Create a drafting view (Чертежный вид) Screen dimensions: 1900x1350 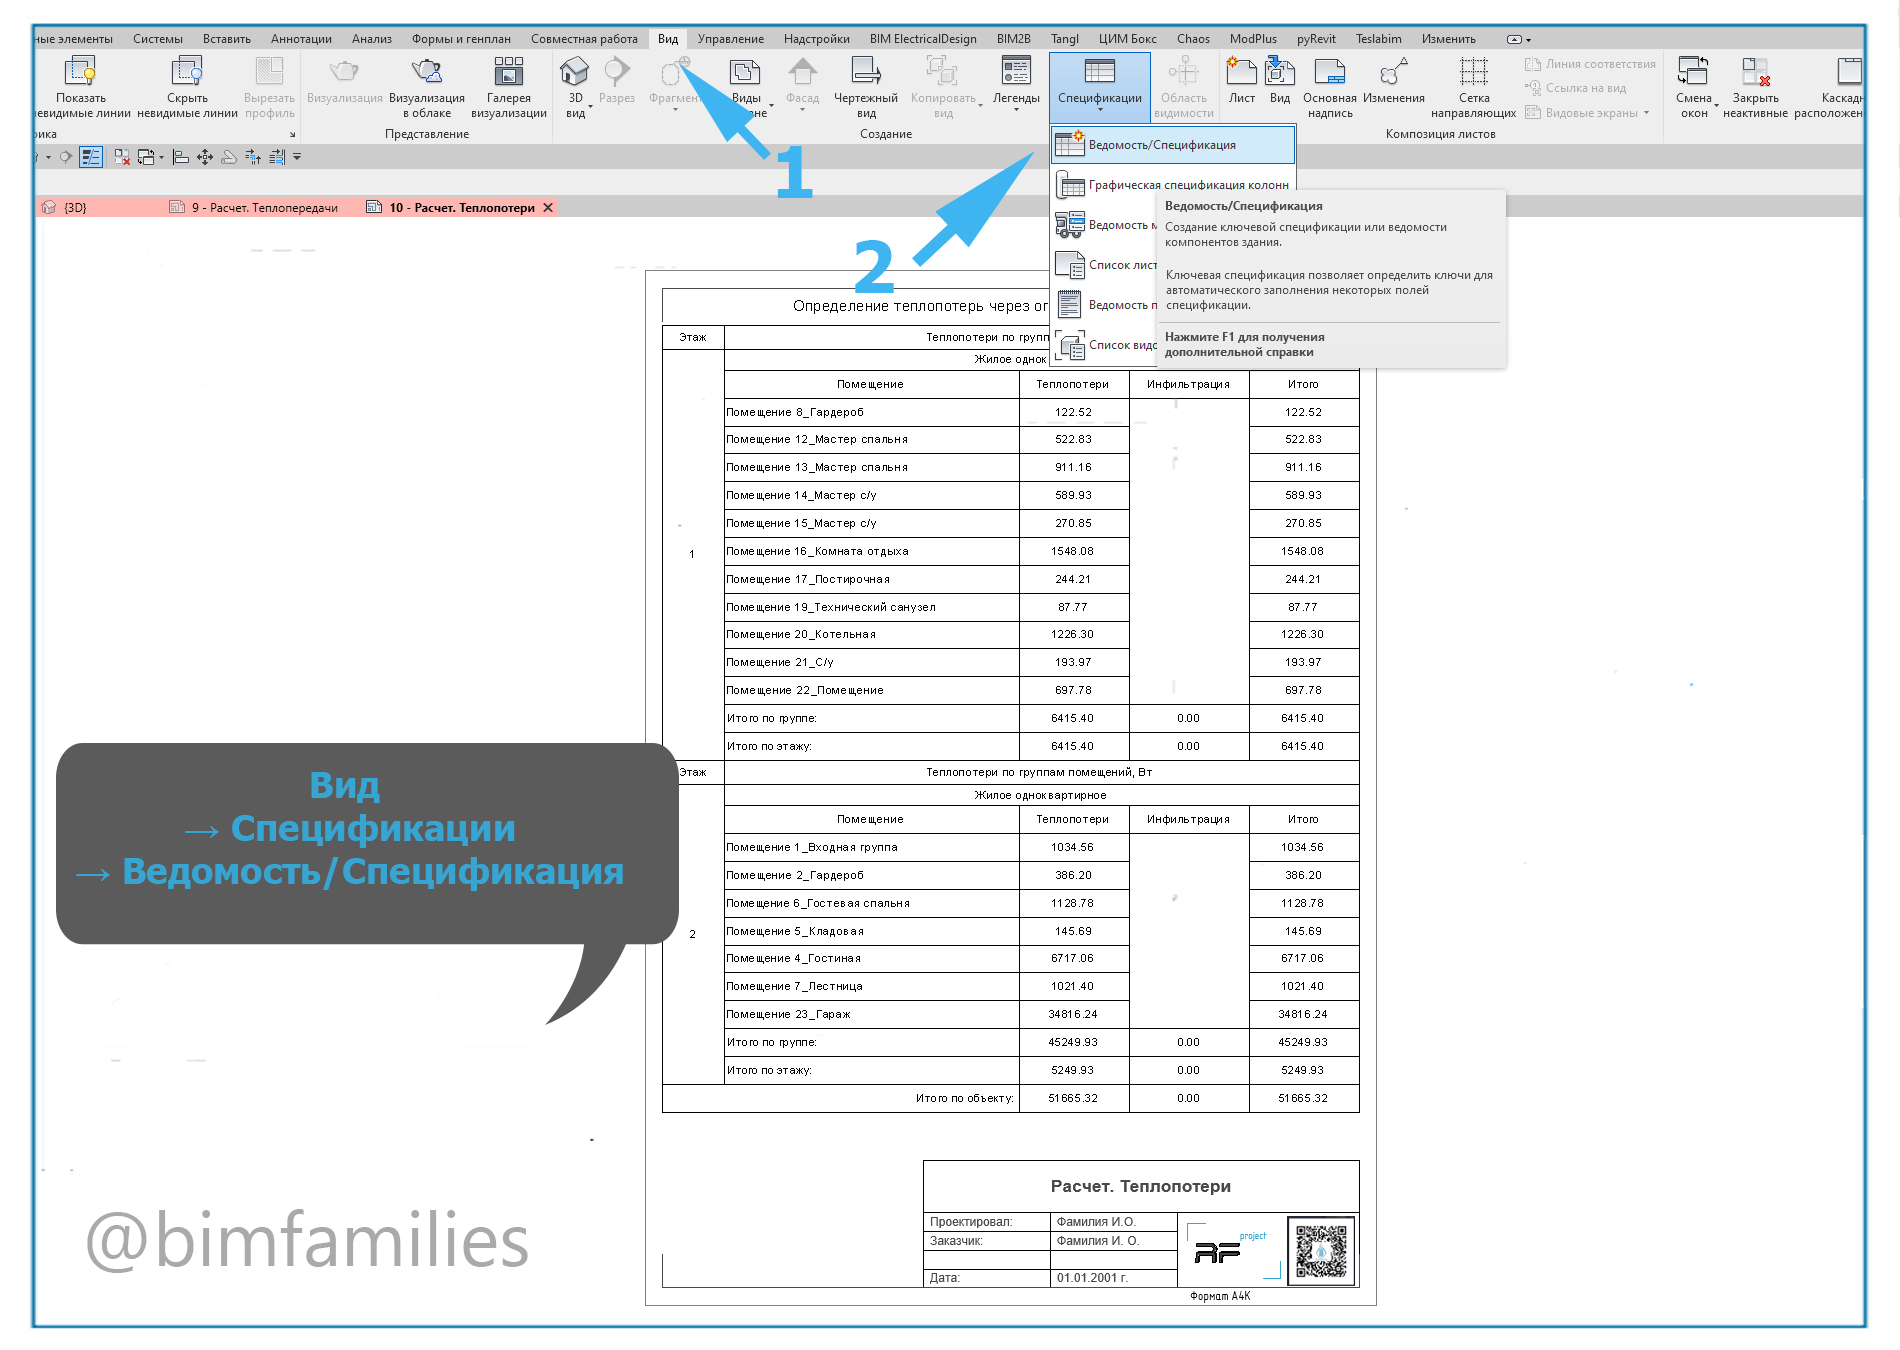pos(866,87)
